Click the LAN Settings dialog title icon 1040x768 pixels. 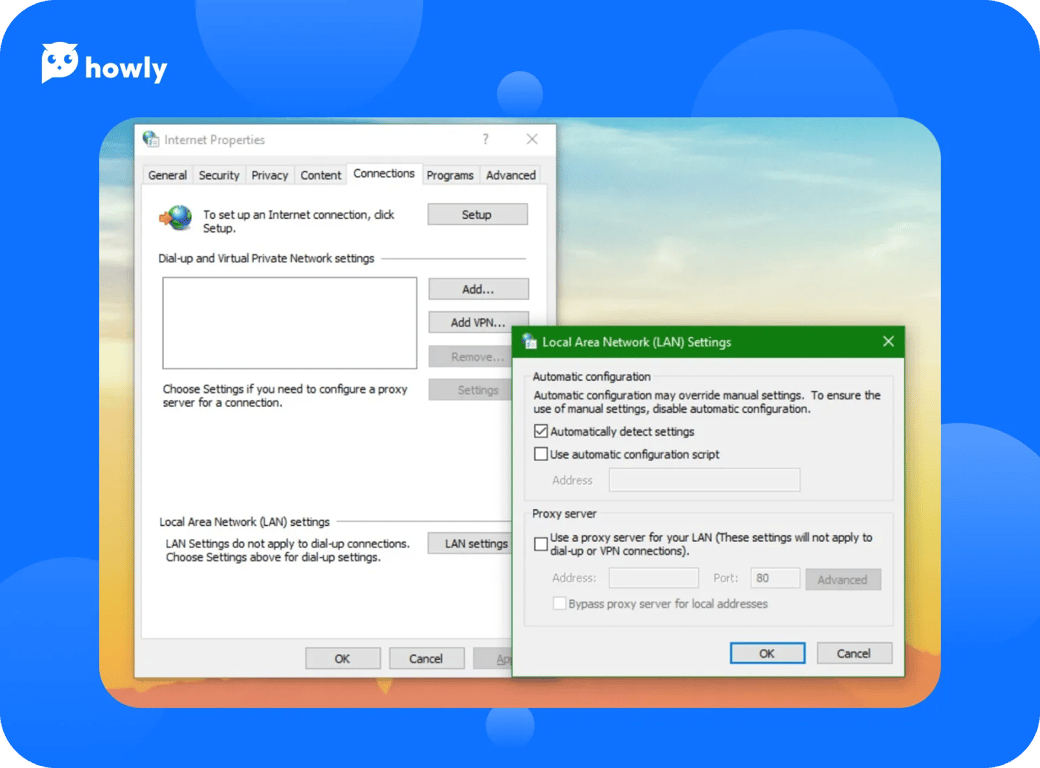pos(529,342)
